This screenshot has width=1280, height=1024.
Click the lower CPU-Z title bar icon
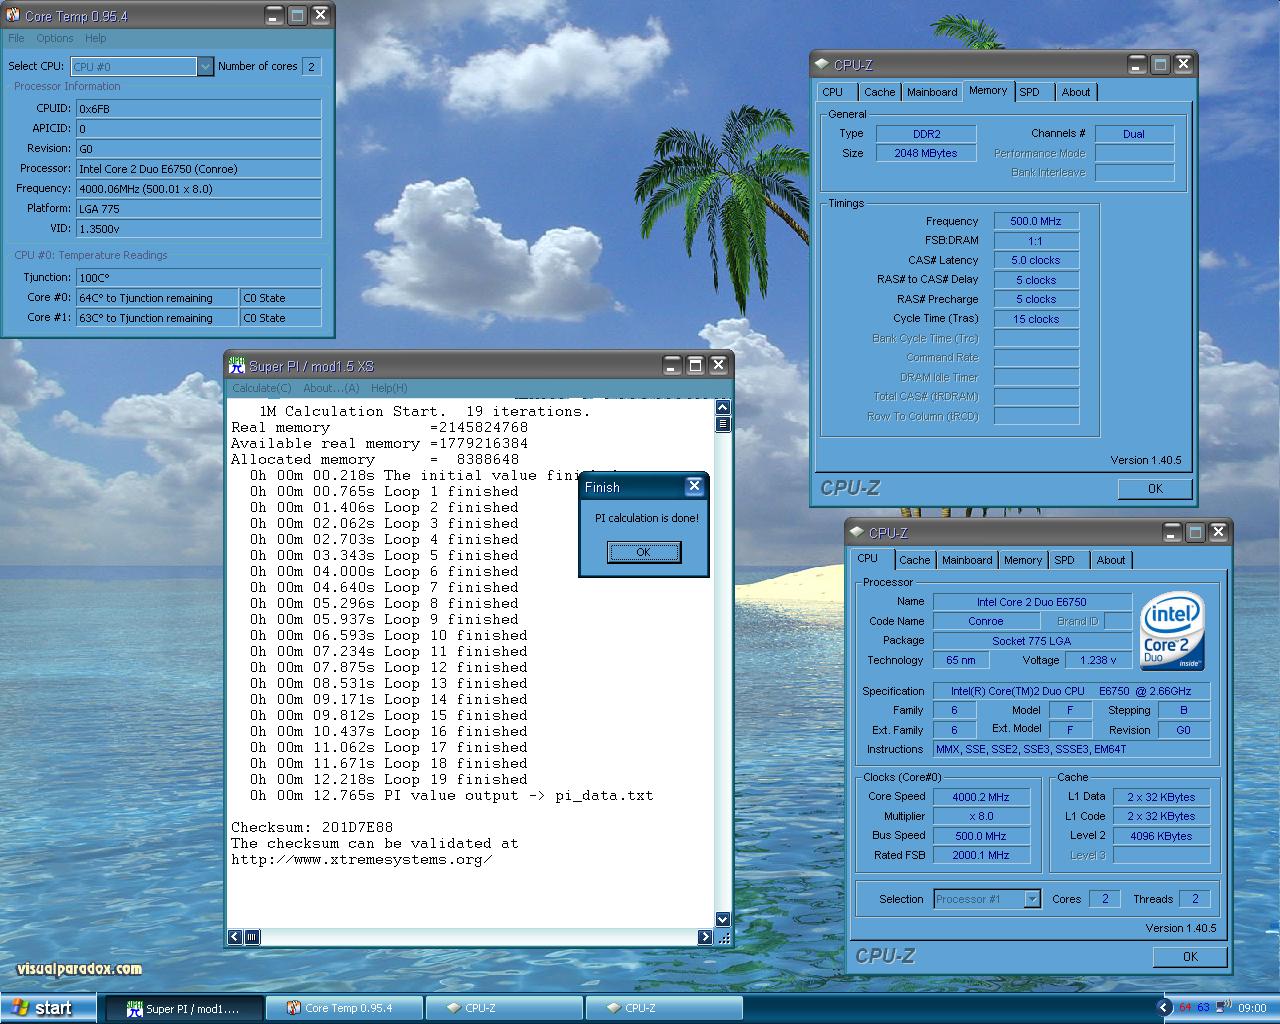tap(857, 533)
